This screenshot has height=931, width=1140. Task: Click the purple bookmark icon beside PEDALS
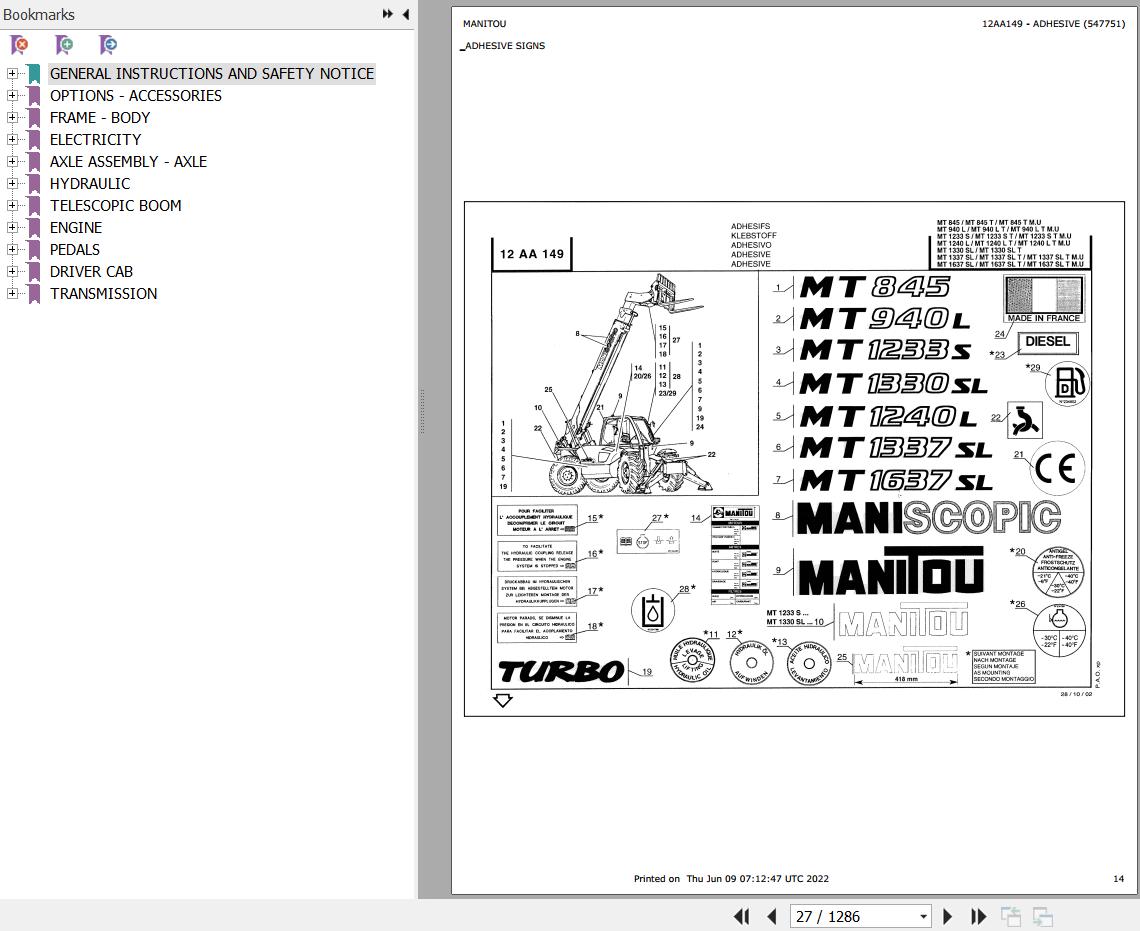[x=33, y=250]
